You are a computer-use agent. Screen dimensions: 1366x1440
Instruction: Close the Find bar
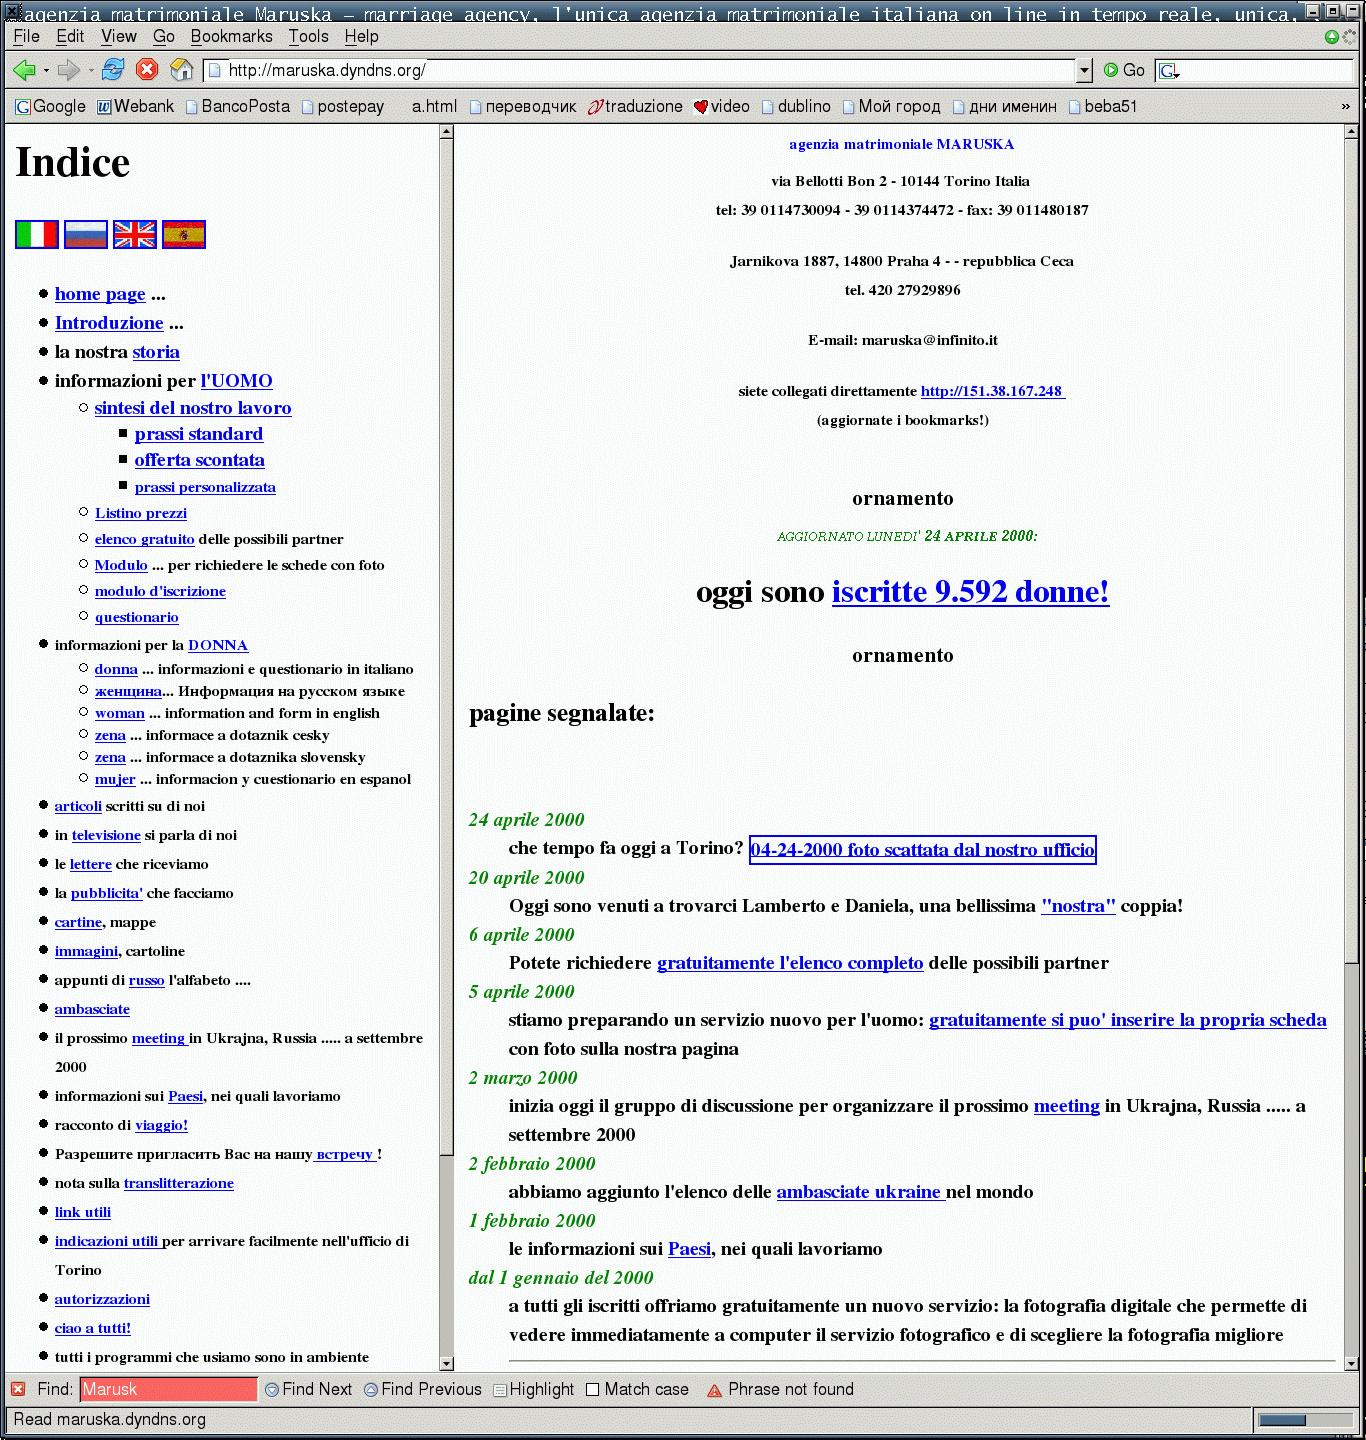(18, 1389)
